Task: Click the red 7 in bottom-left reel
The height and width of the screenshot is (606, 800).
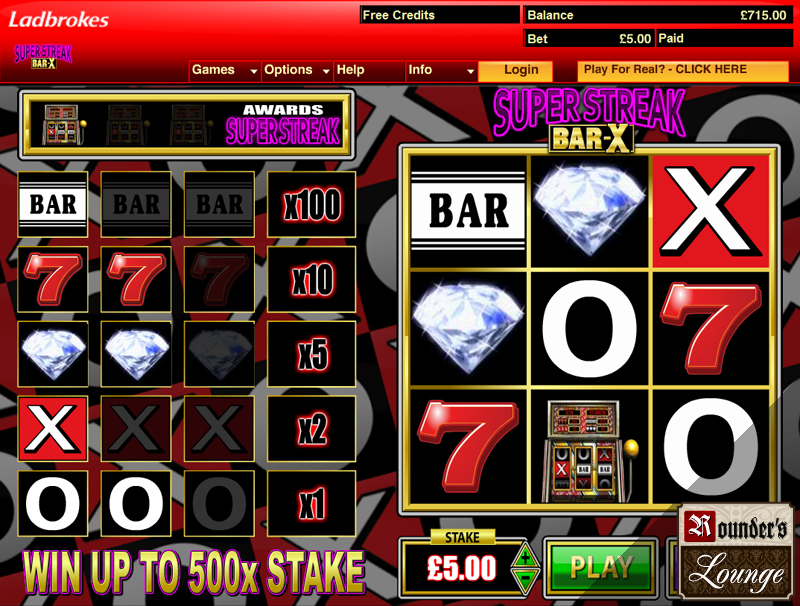Action: [468, 448]
